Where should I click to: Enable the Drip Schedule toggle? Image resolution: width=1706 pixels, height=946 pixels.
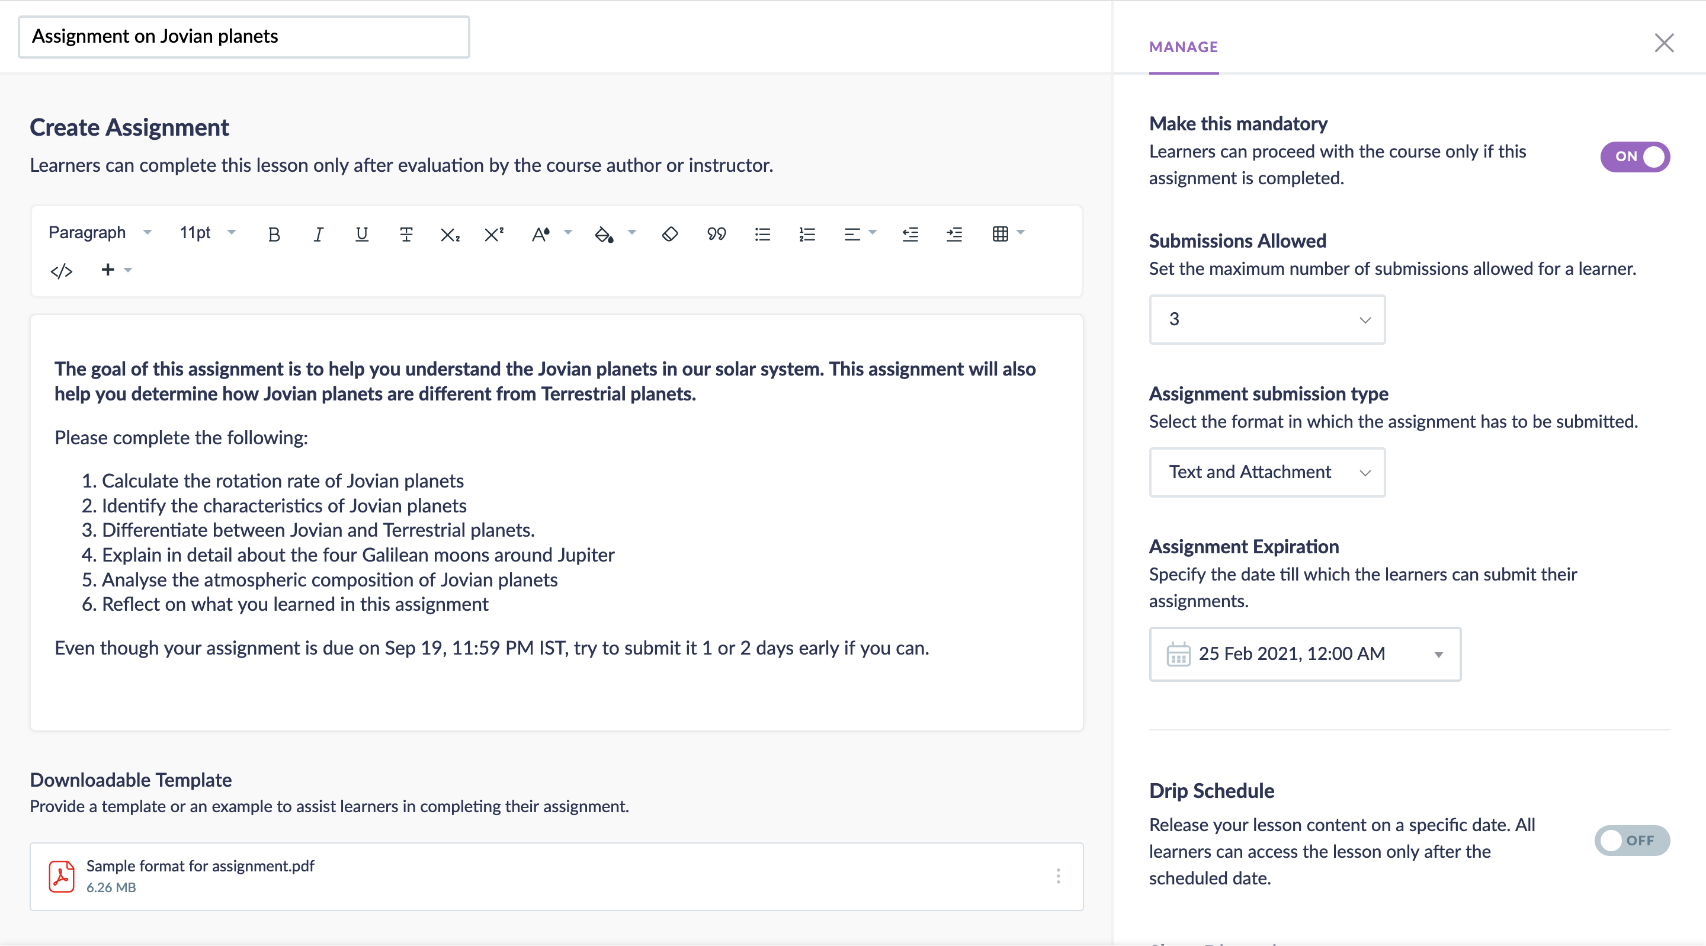[x=1631, y=841]
